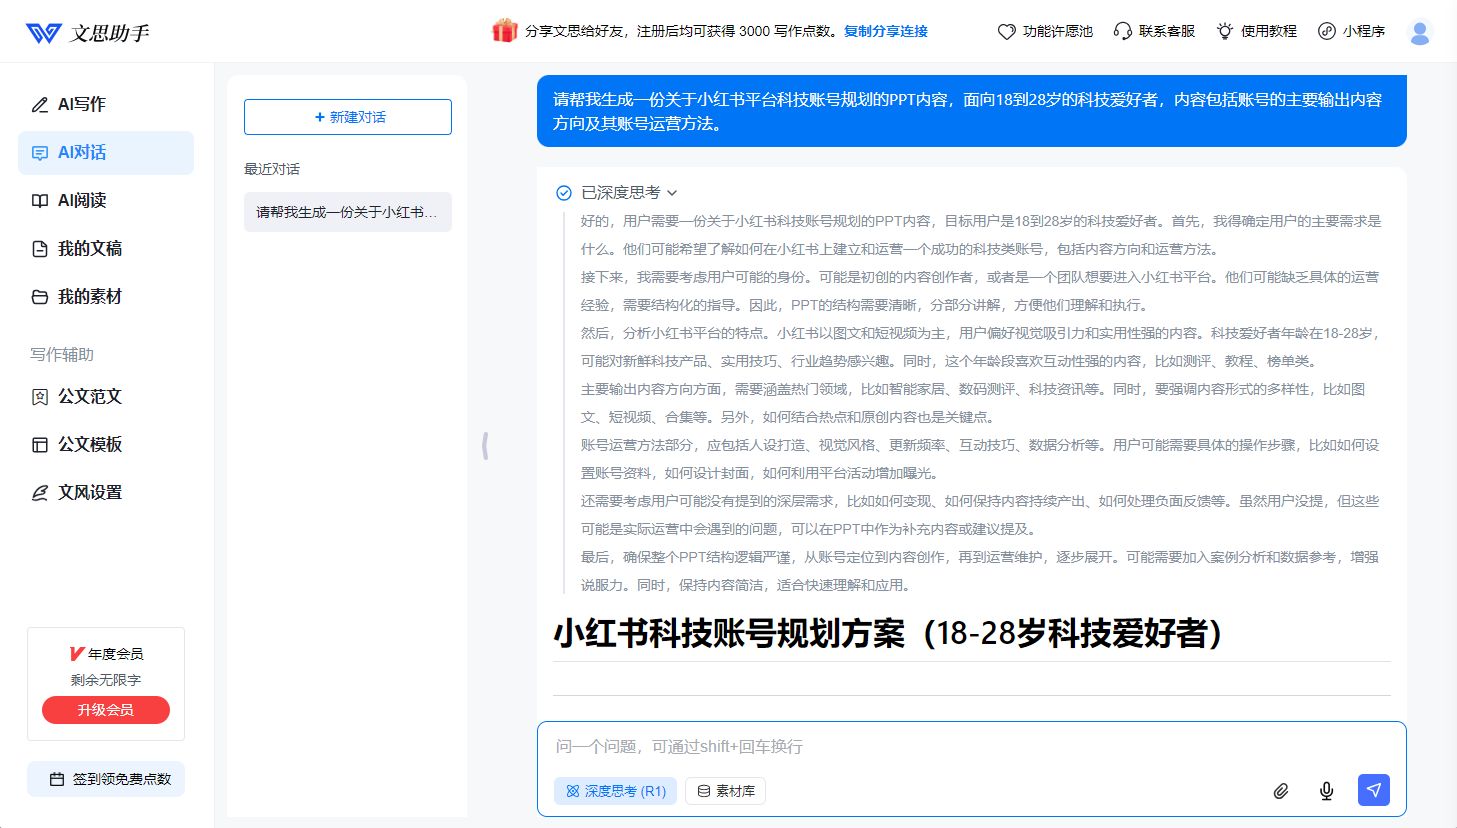Screen dimensions: 1457x828
Task: Open the AI写作 menu item
Action: (106, 104)
